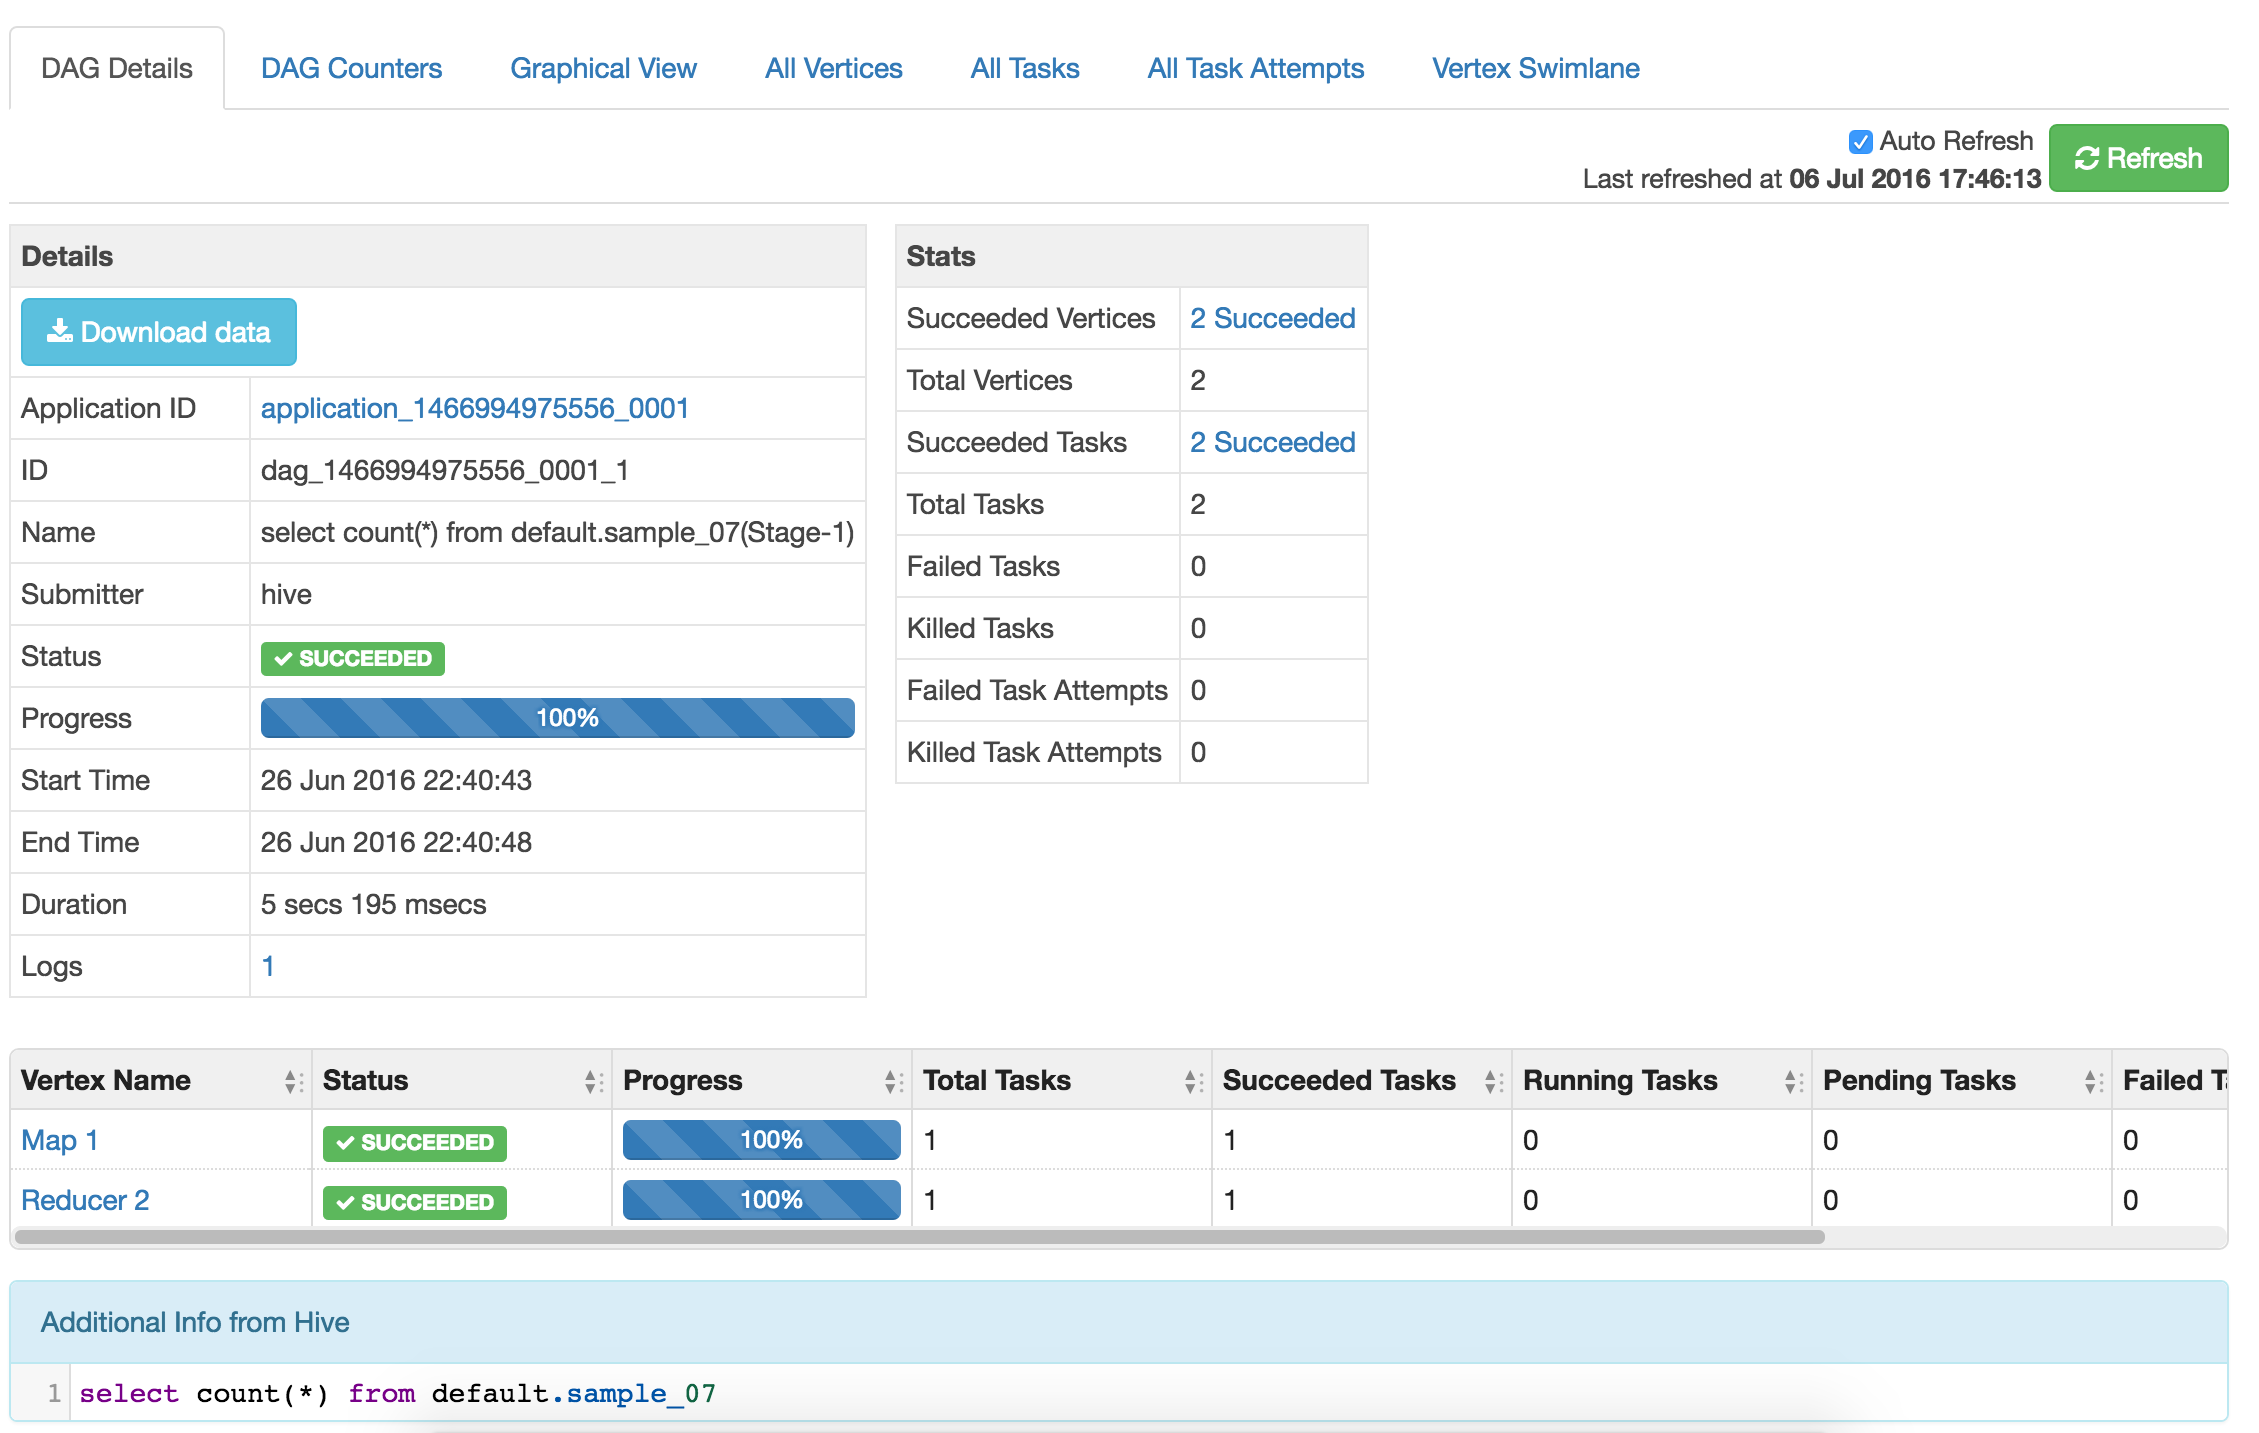The height and width of the screenshot is (1433, 2259).
Task: Open the Graphical View tab
Action: tap(603, 67)
